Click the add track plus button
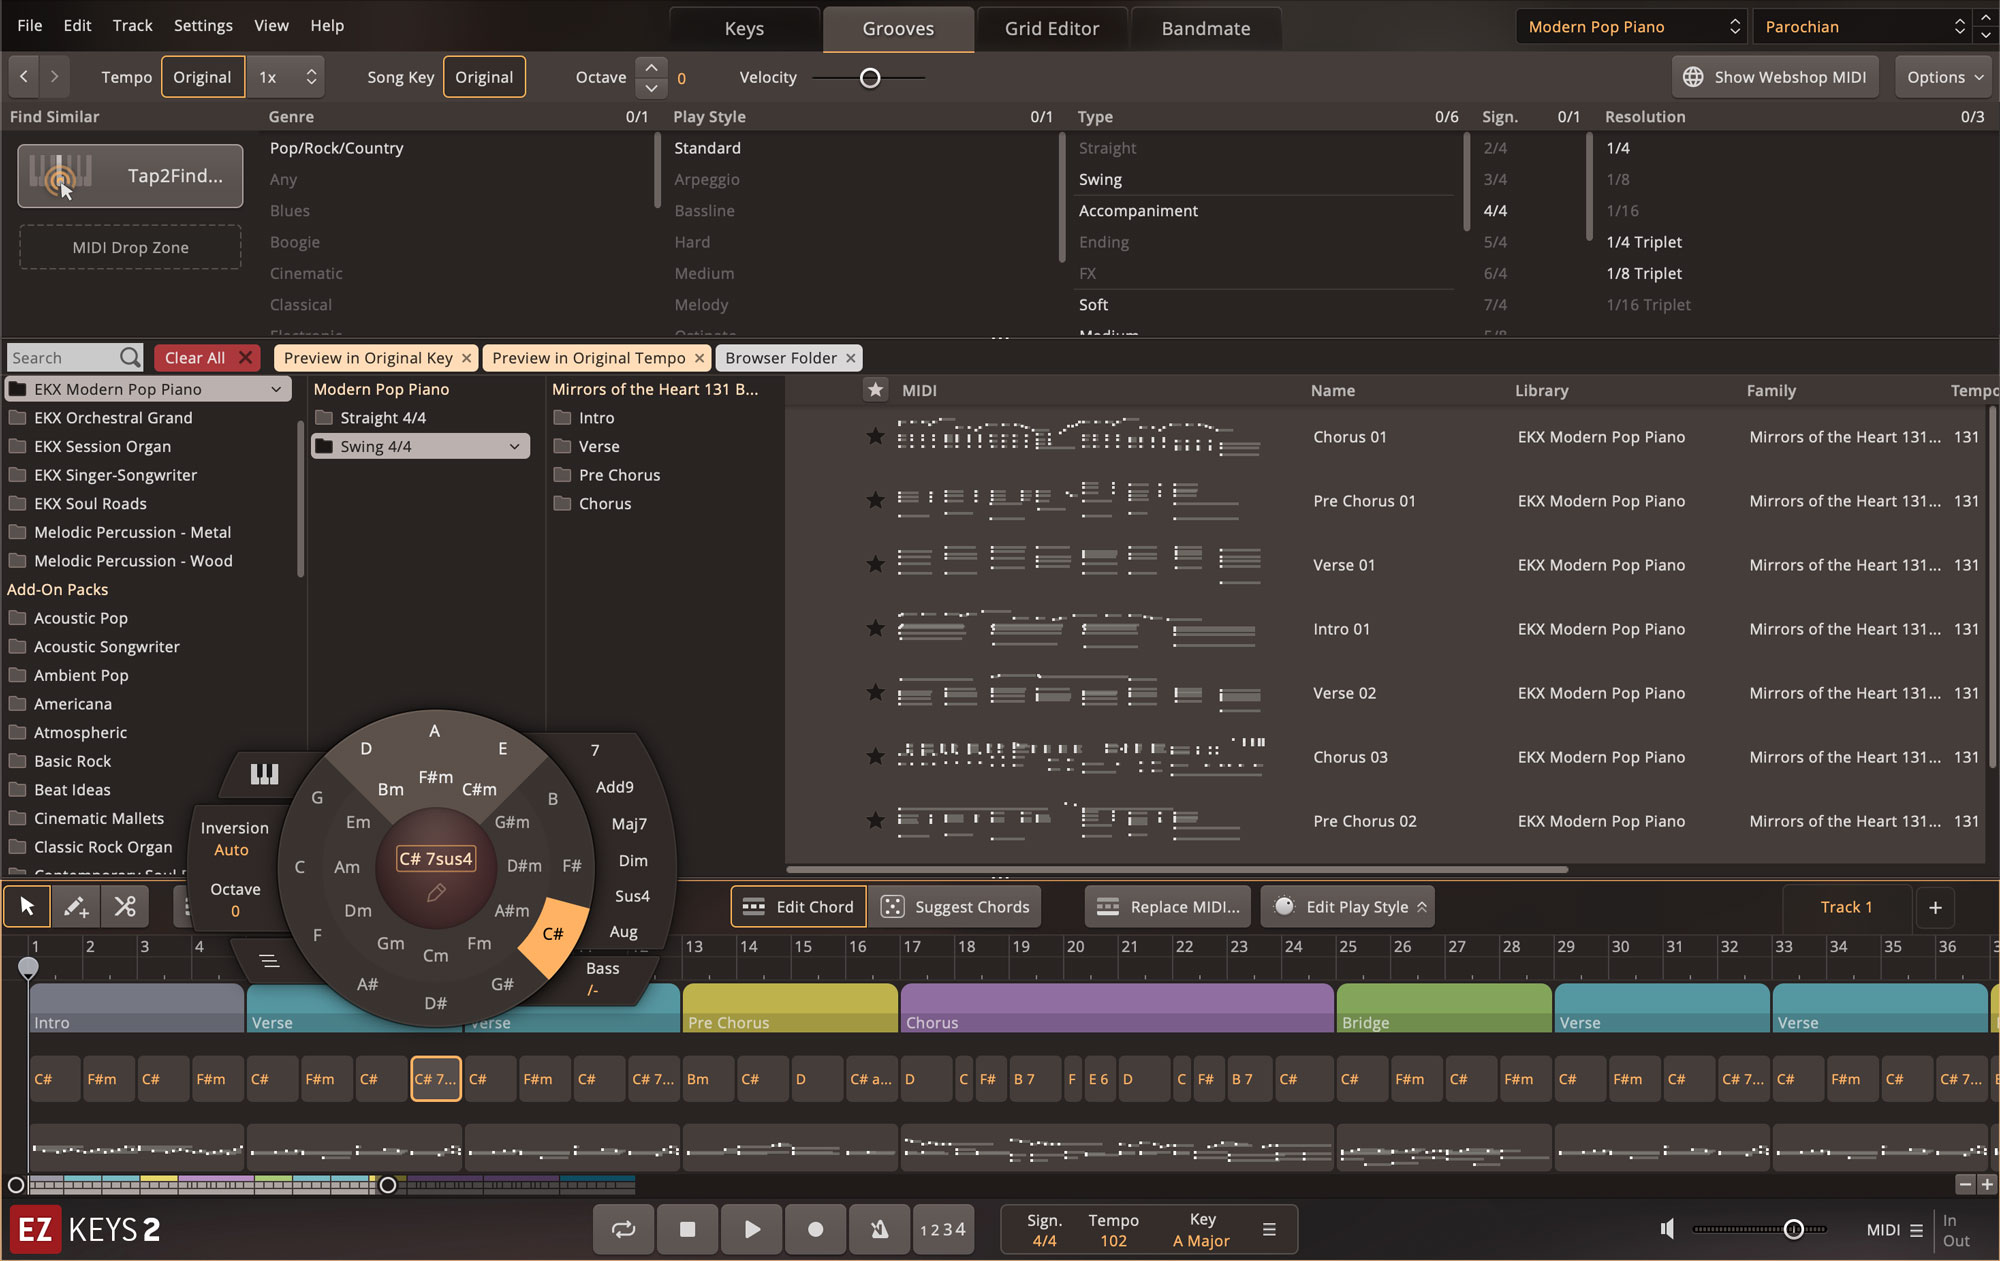This screenshot has height=1261, width=2000. 1935,907
